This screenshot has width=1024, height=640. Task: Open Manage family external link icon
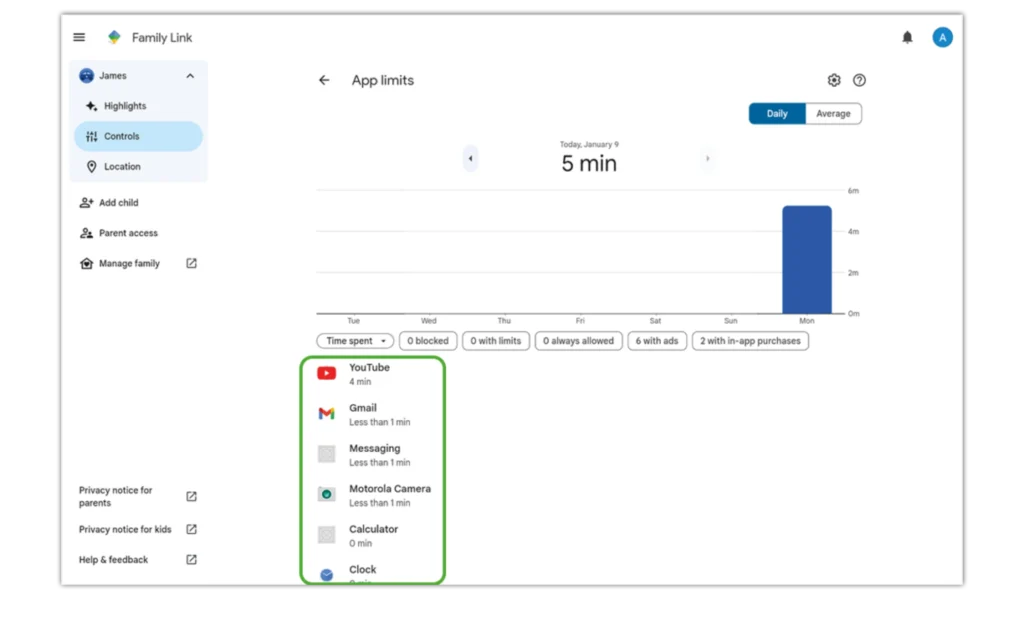(191, 263)
